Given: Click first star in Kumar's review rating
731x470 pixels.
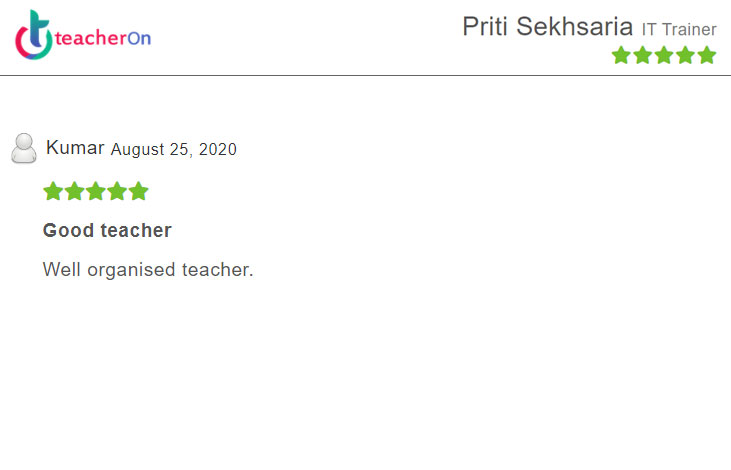Looking at the screenshot, I should tap(53, 191).
